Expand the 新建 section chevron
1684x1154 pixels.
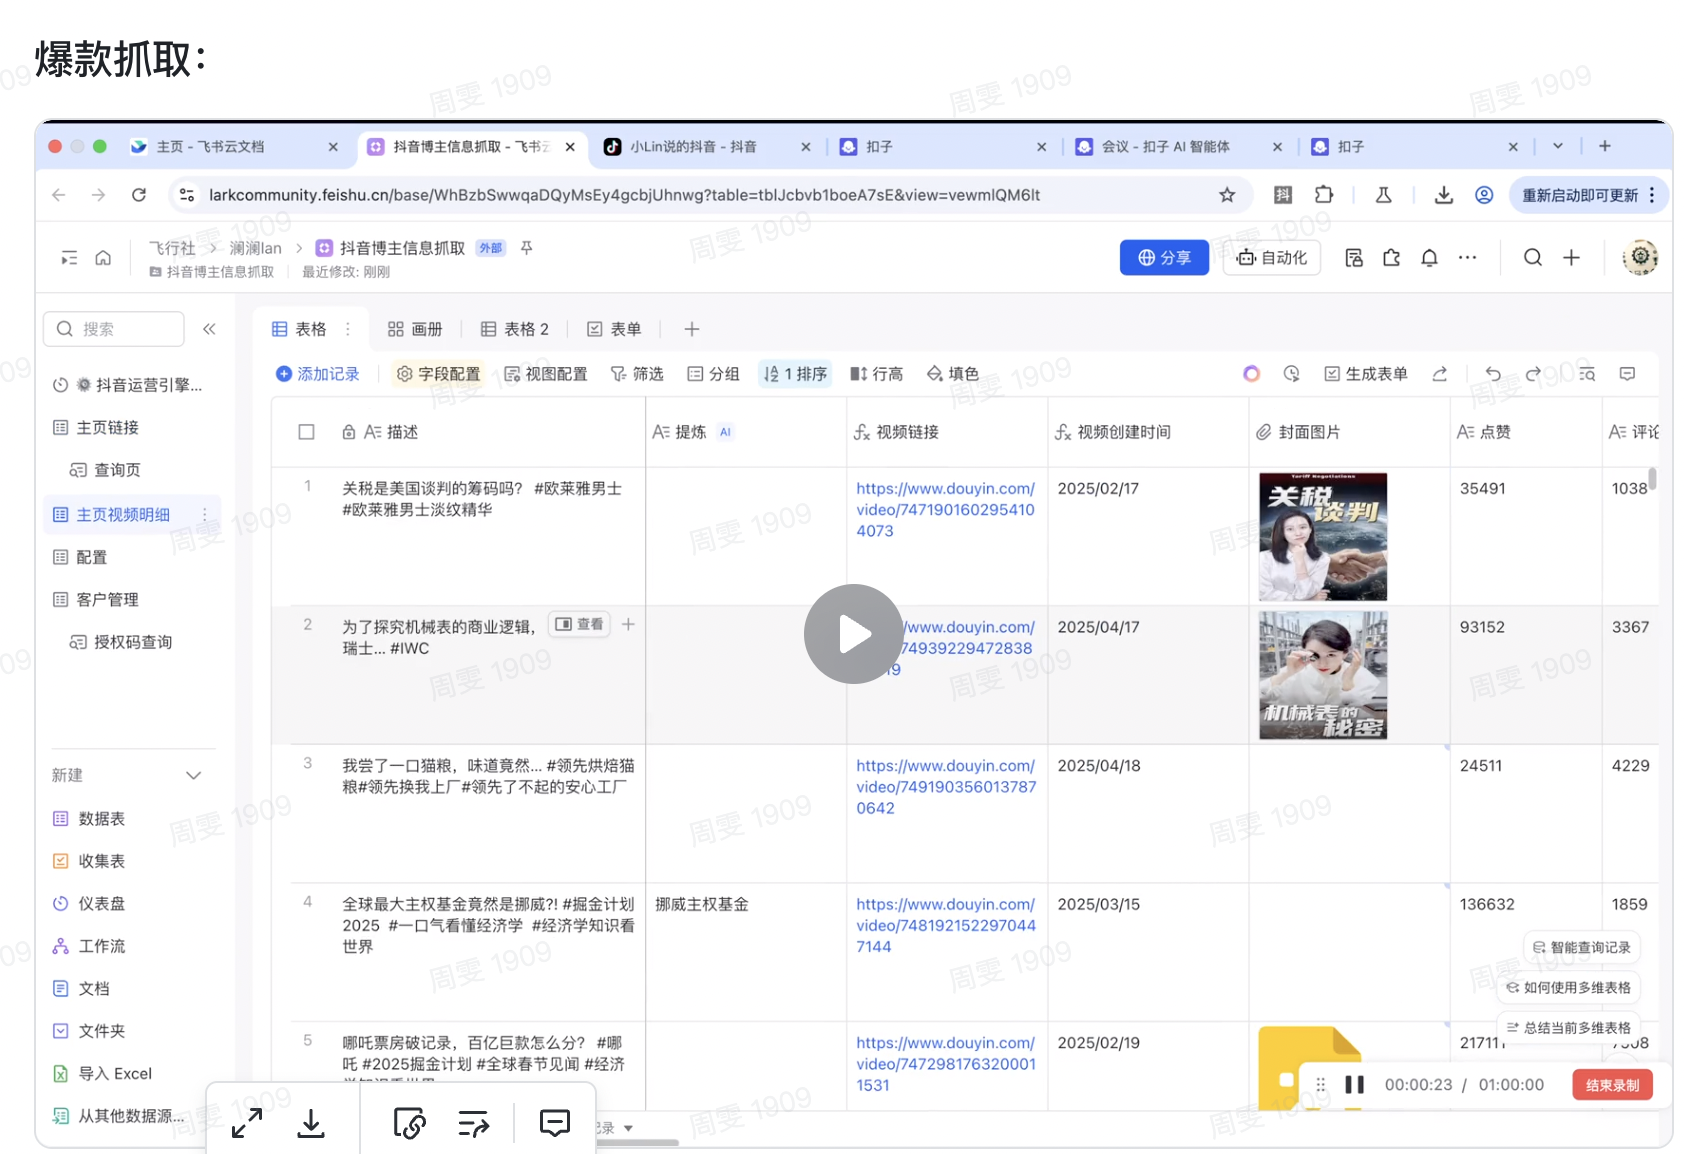[194, 776]
